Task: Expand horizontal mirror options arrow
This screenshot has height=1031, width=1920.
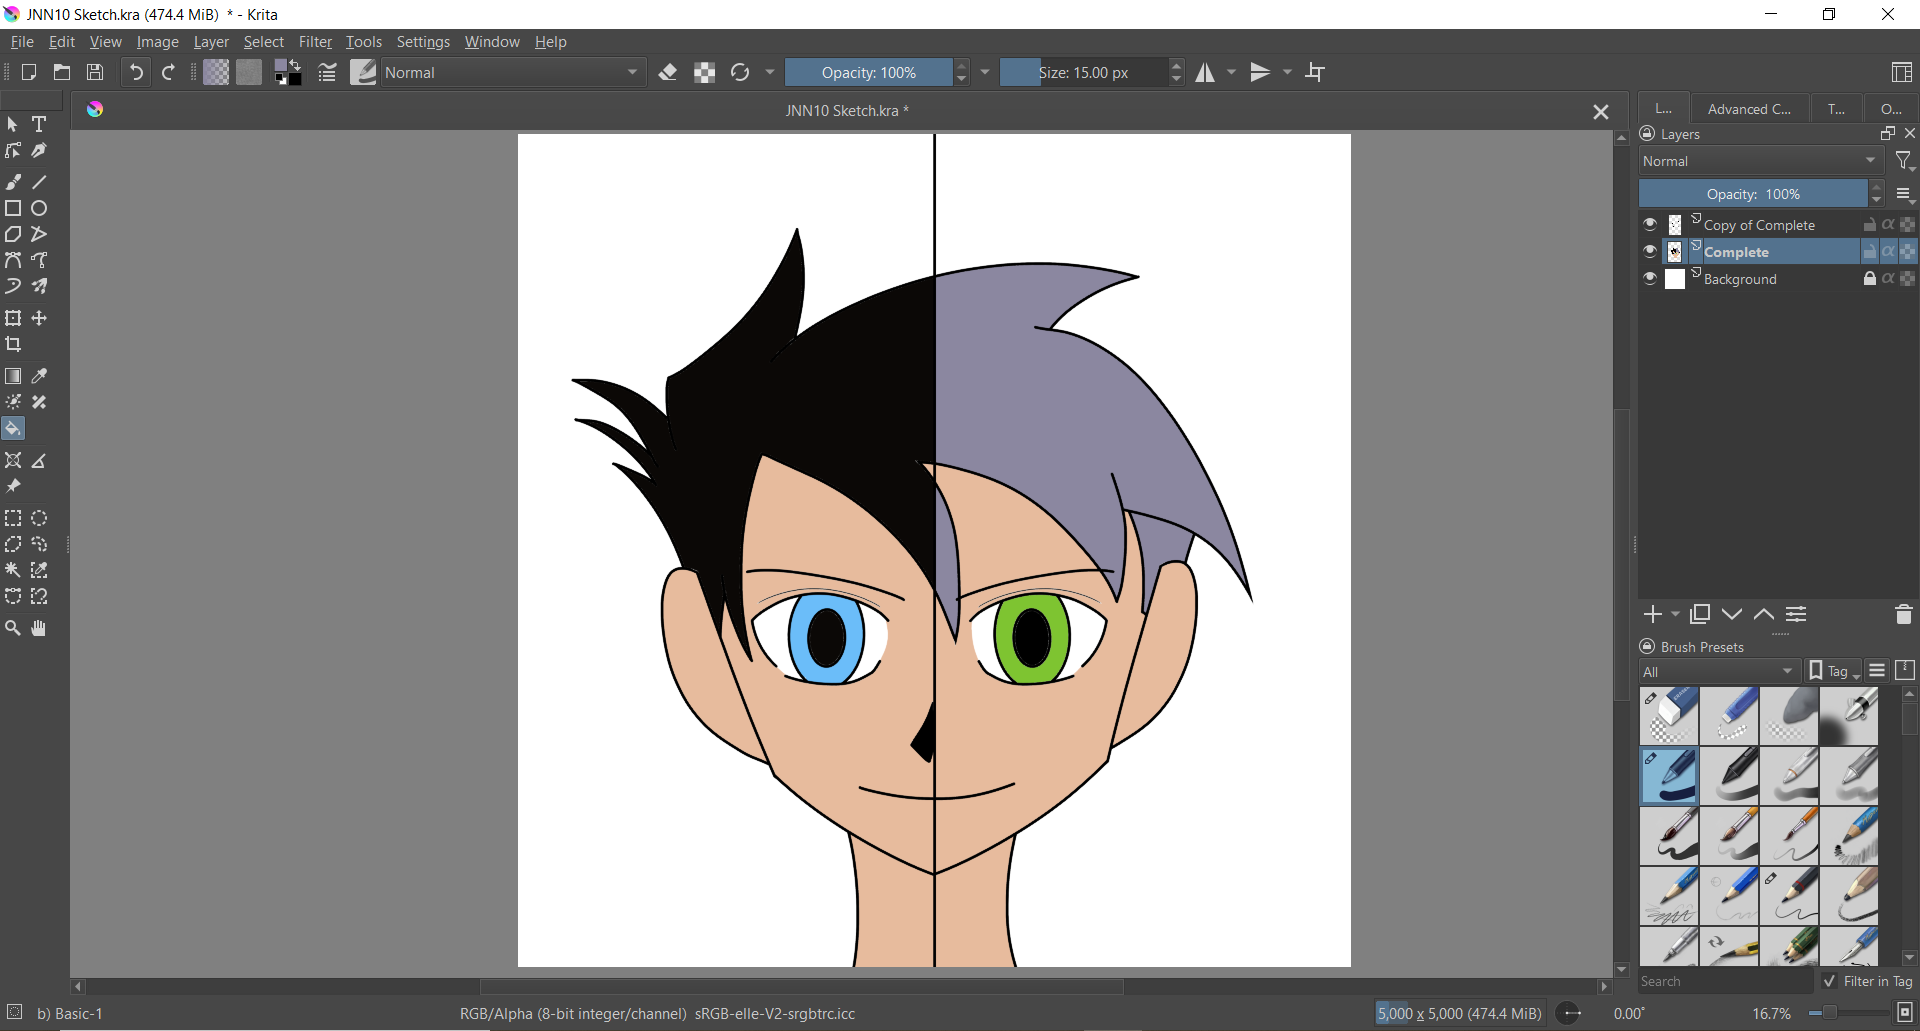Action: (1232, 72)
